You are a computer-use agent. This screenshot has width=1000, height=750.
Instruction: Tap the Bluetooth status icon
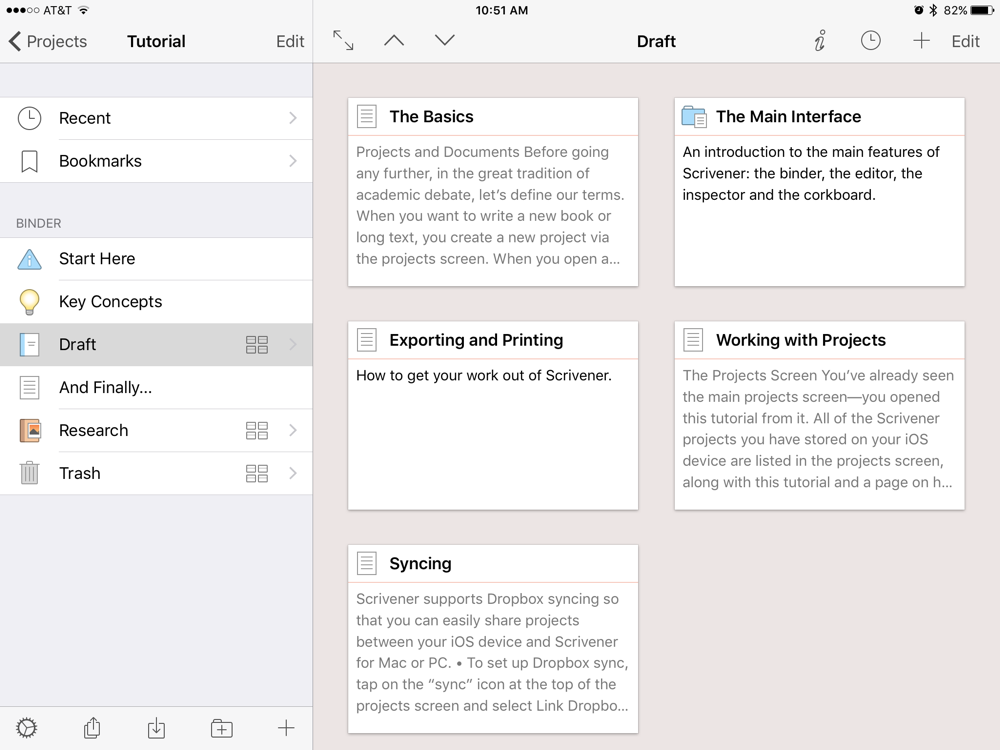[x=933, y=10]
